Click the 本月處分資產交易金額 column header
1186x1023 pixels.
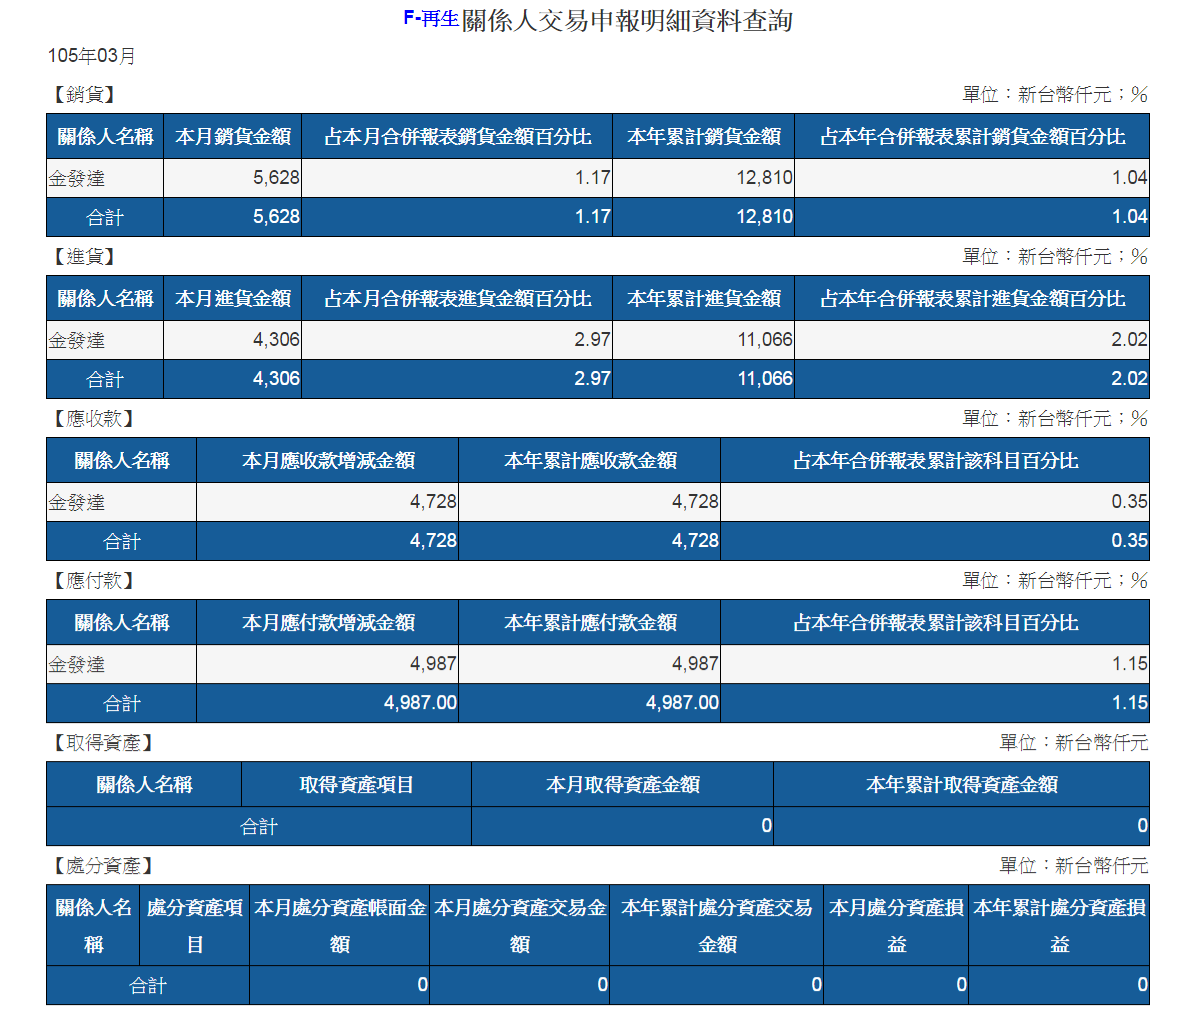click(x=520, y=925)
